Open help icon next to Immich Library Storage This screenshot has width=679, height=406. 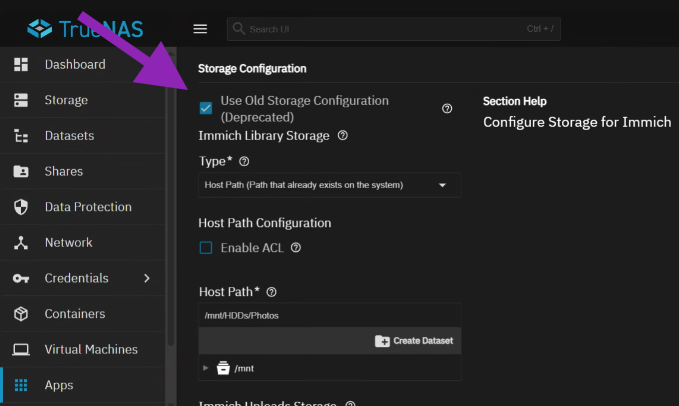343,135
